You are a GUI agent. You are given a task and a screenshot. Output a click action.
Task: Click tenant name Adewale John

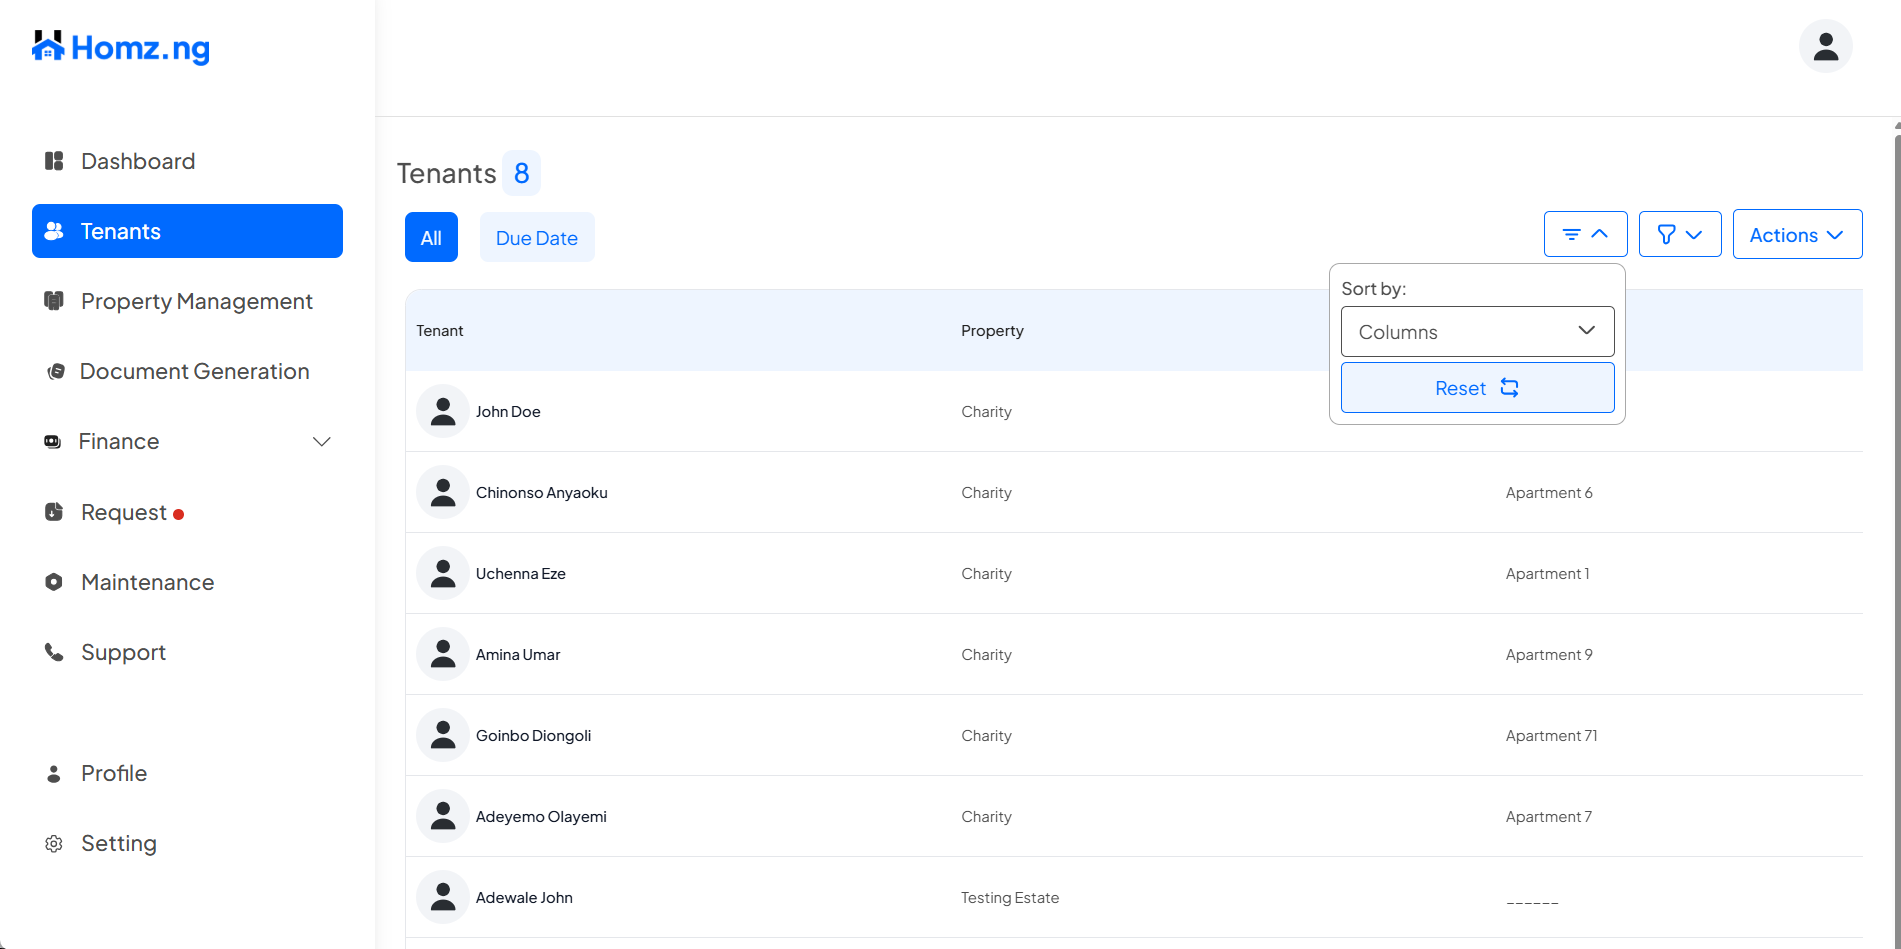(x=524, y=897)
